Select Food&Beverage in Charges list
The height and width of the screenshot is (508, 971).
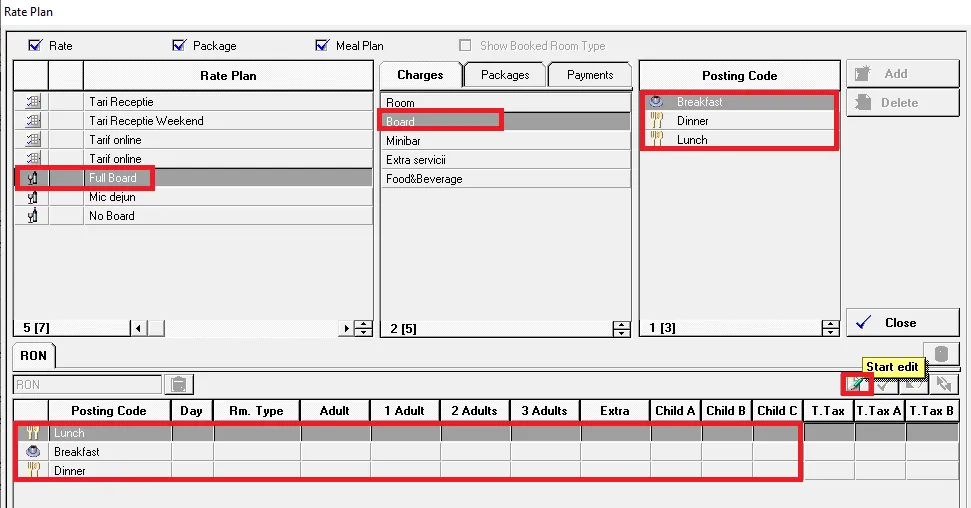505,179
